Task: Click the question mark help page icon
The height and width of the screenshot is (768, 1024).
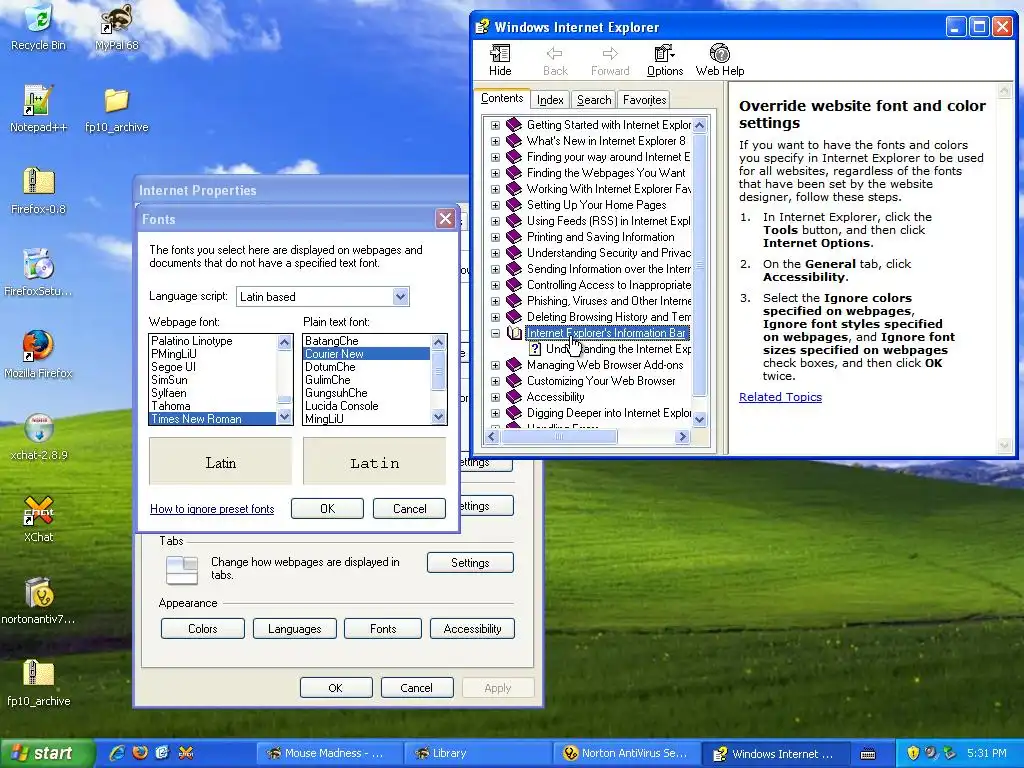Action: pyautogui.click(x=535, y=349)
